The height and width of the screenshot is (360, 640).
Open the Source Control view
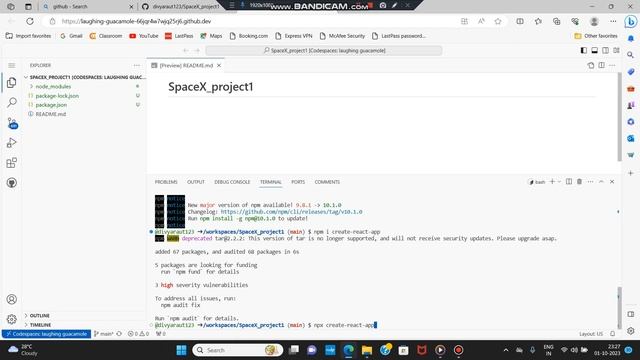(12, 123)
